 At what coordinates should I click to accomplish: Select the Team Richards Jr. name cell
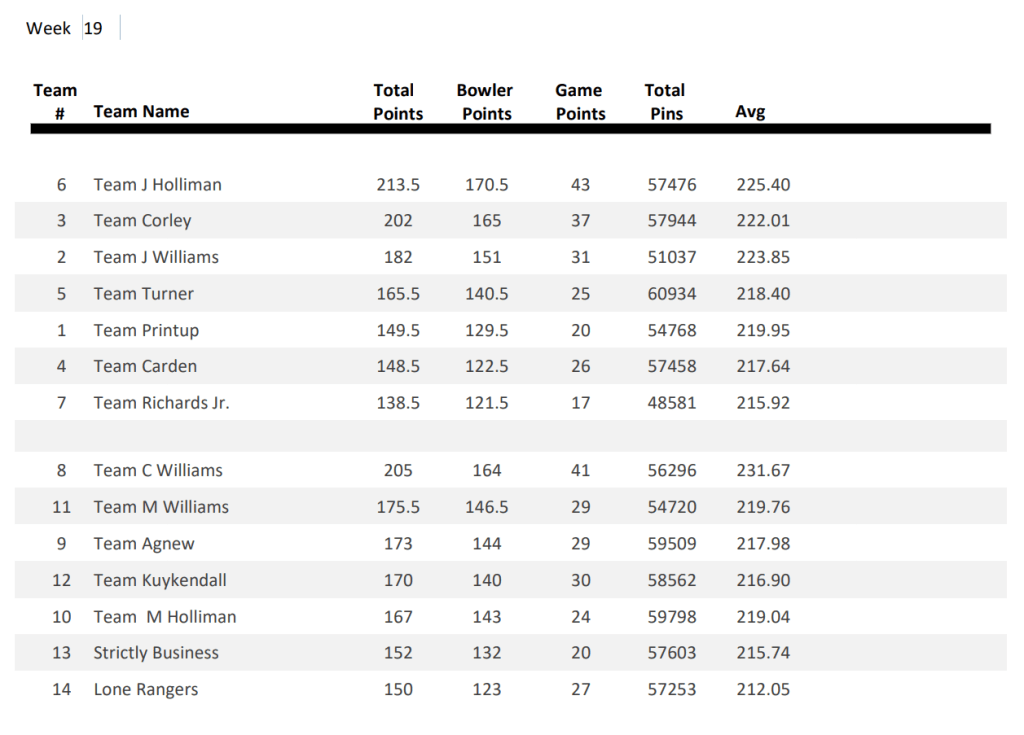[x=161, y=403]
